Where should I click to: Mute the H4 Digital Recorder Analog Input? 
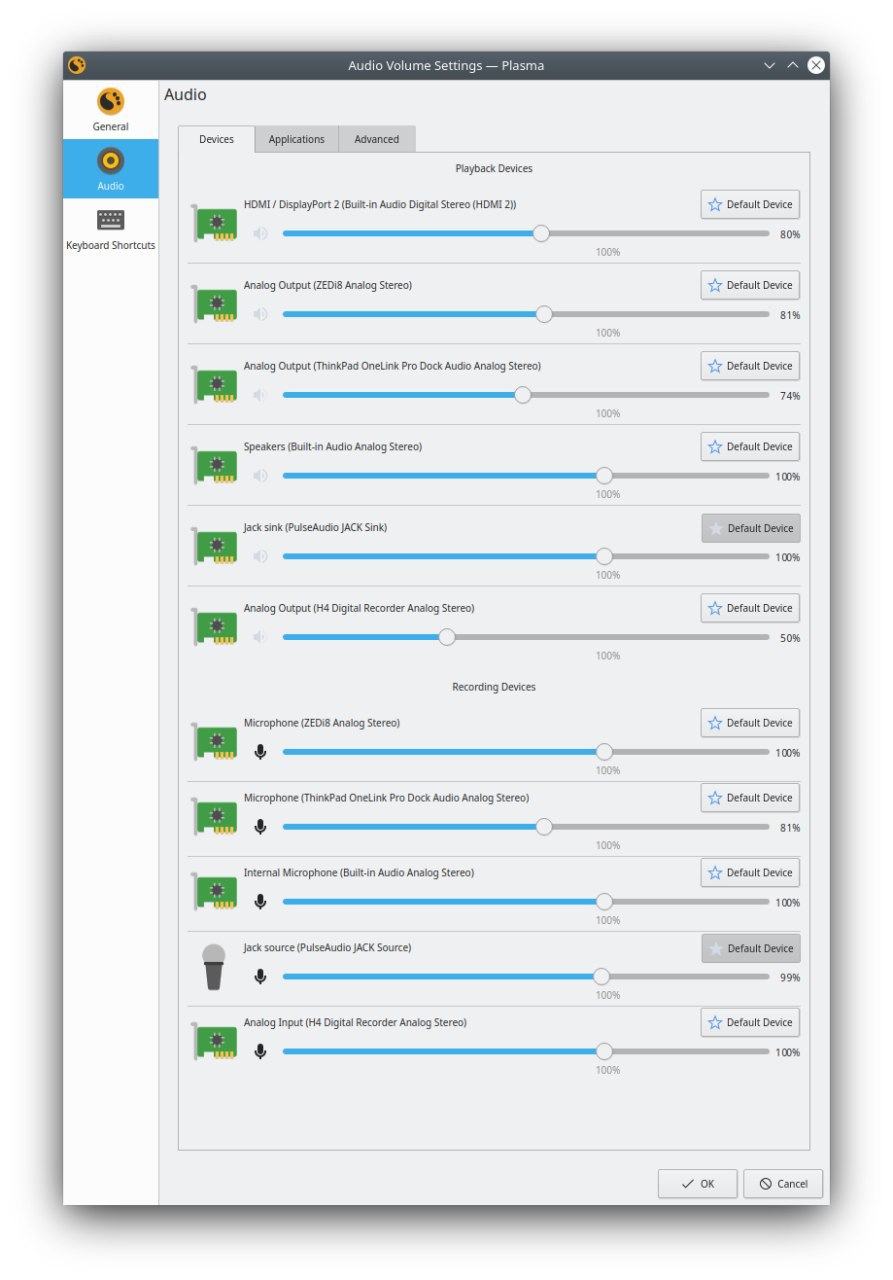(x=261, y=1052)
